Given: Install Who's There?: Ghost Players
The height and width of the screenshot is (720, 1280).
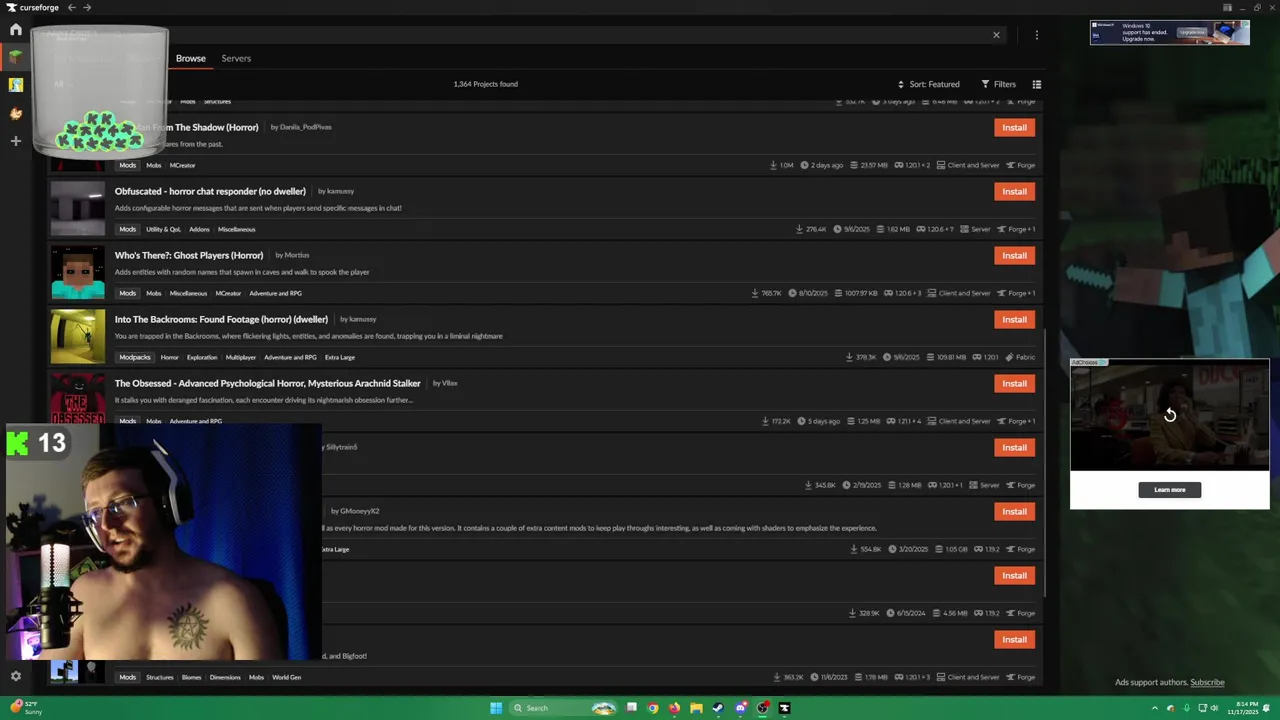Looking at the screenshot, I should [1014, 255].
